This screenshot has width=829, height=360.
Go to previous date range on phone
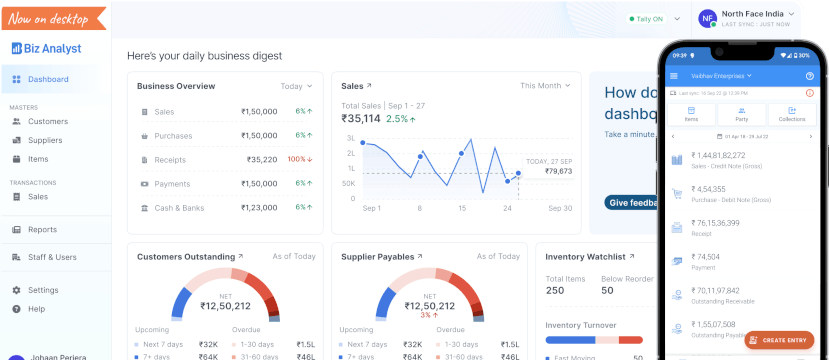673,136
